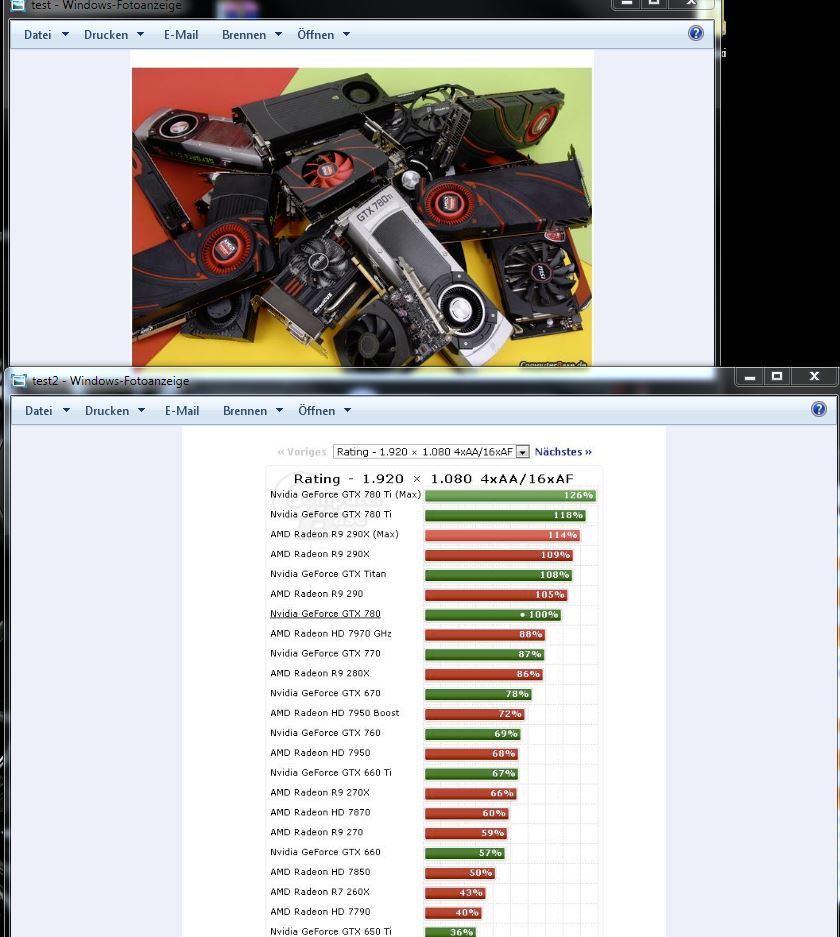Select the Nvidia GeForce GTX 770 label
This screenshot has width=840, height=937.
[x=325, y=653]
